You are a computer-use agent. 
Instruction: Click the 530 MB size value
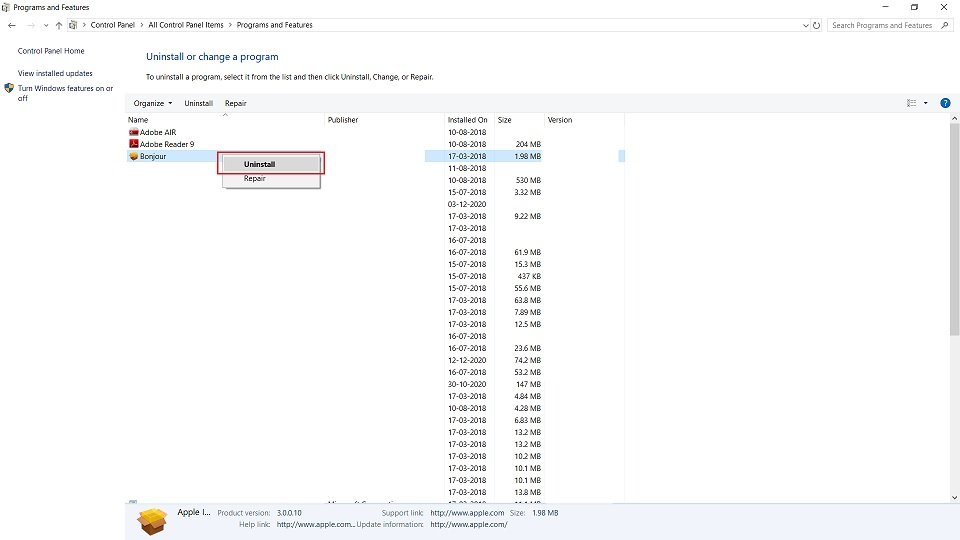(x=528, y=181)
